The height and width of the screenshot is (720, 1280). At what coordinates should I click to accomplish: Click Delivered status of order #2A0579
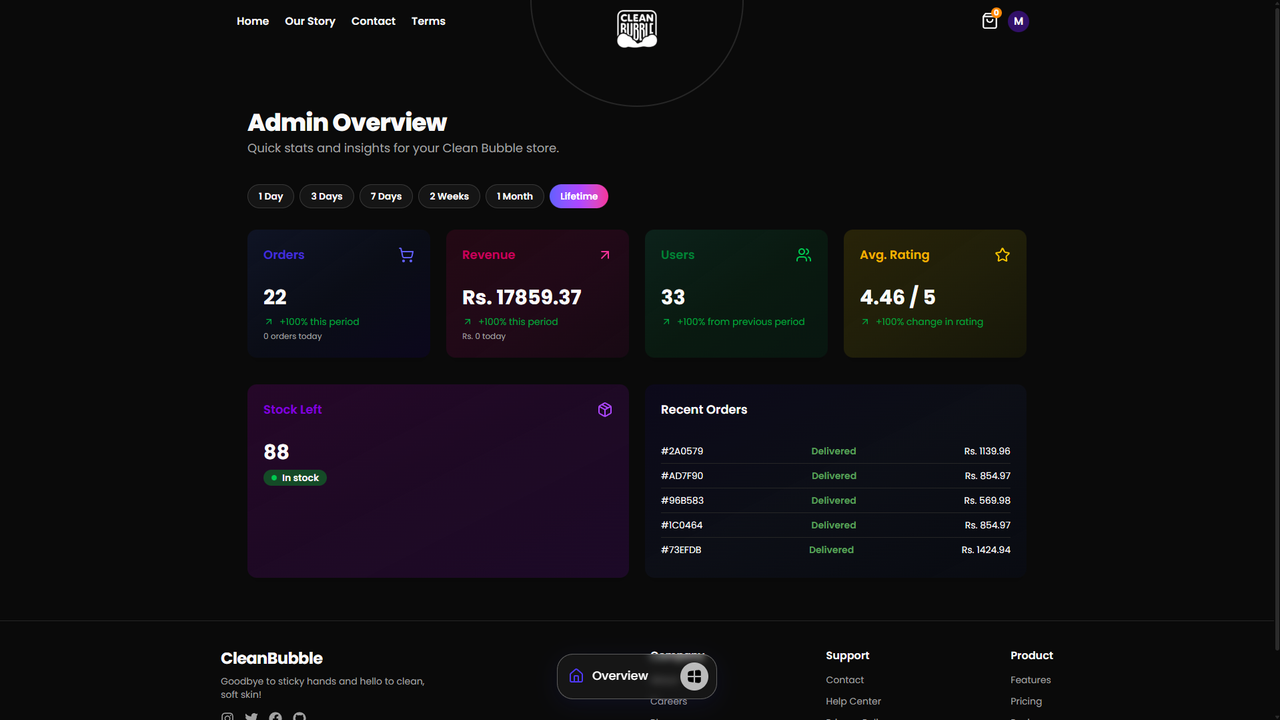(x=834, y=451)
